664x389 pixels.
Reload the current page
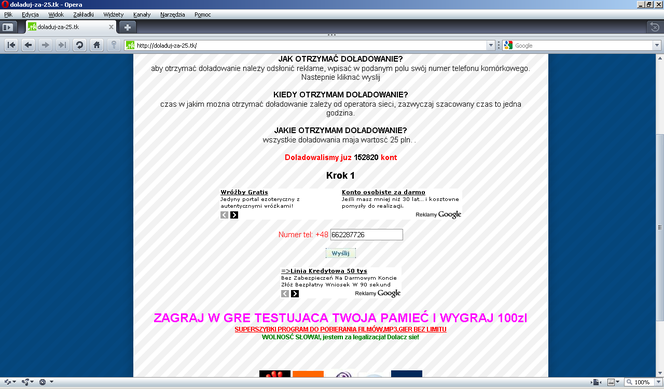pyautogui.click(x=79, y=45)
